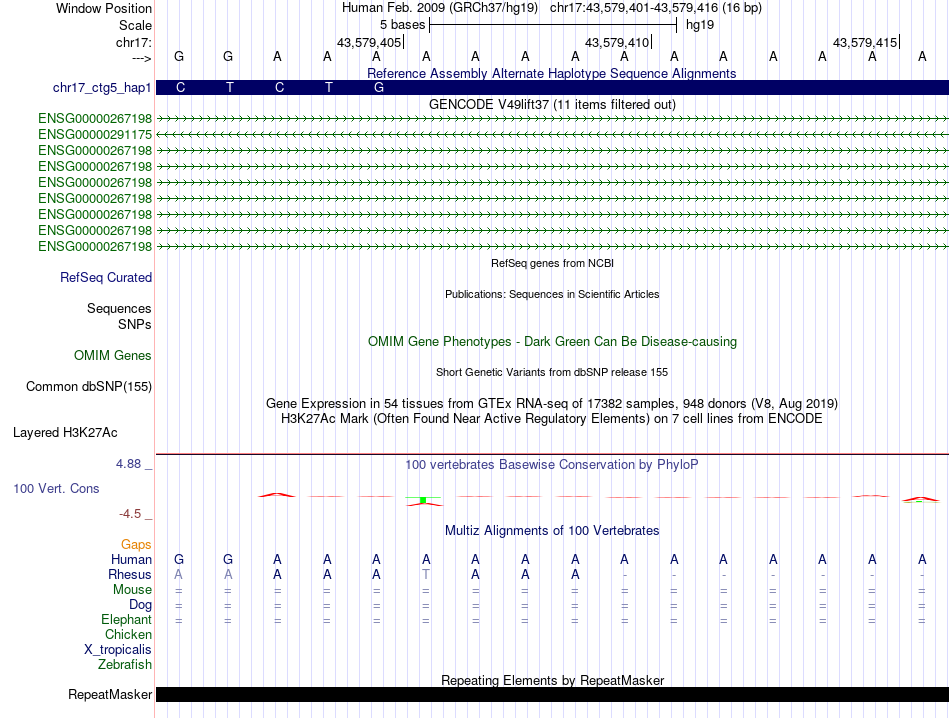Open the H3K27Ac Mark ENCODE track title
Viewport: 950px width, 718px height.
[x=552, y=419]
